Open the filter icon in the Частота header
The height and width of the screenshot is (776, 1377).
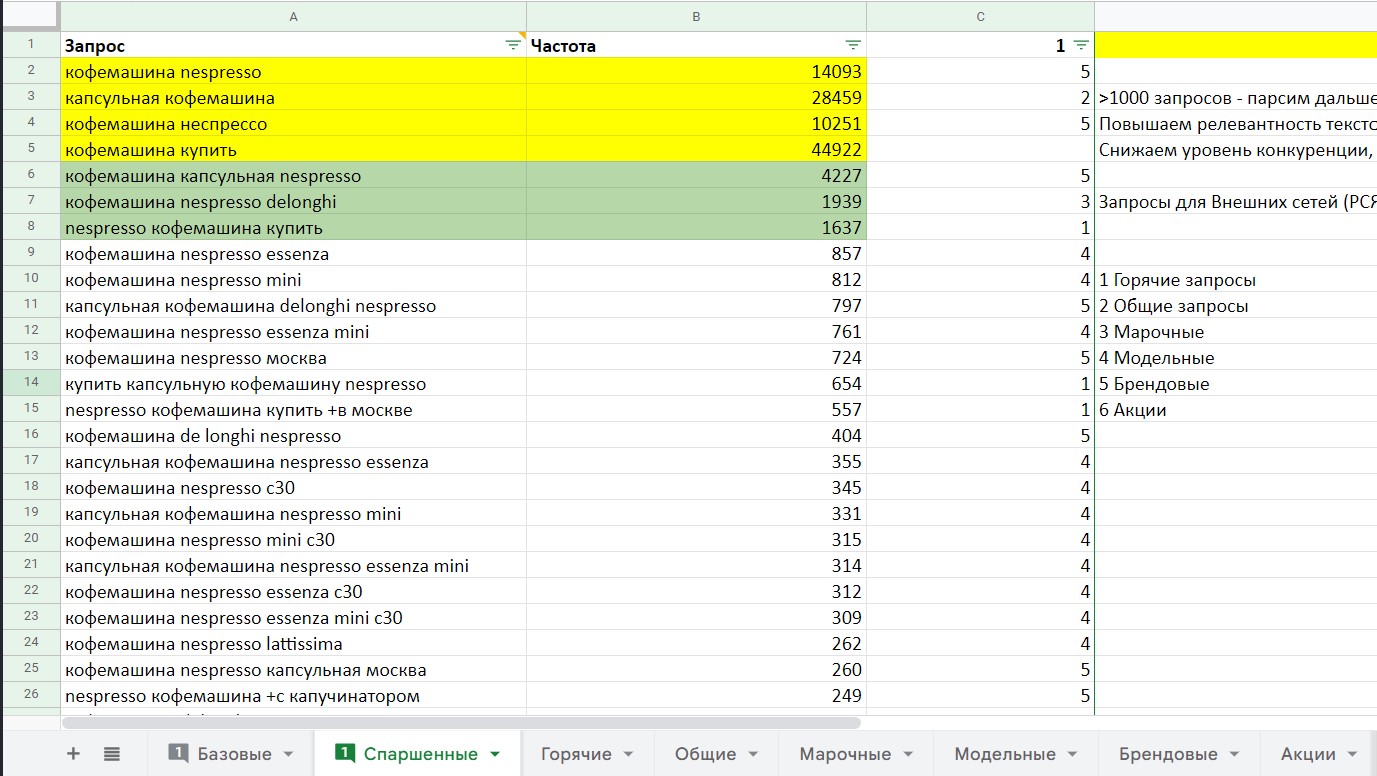pyautogui.click(x=853, y=45)
